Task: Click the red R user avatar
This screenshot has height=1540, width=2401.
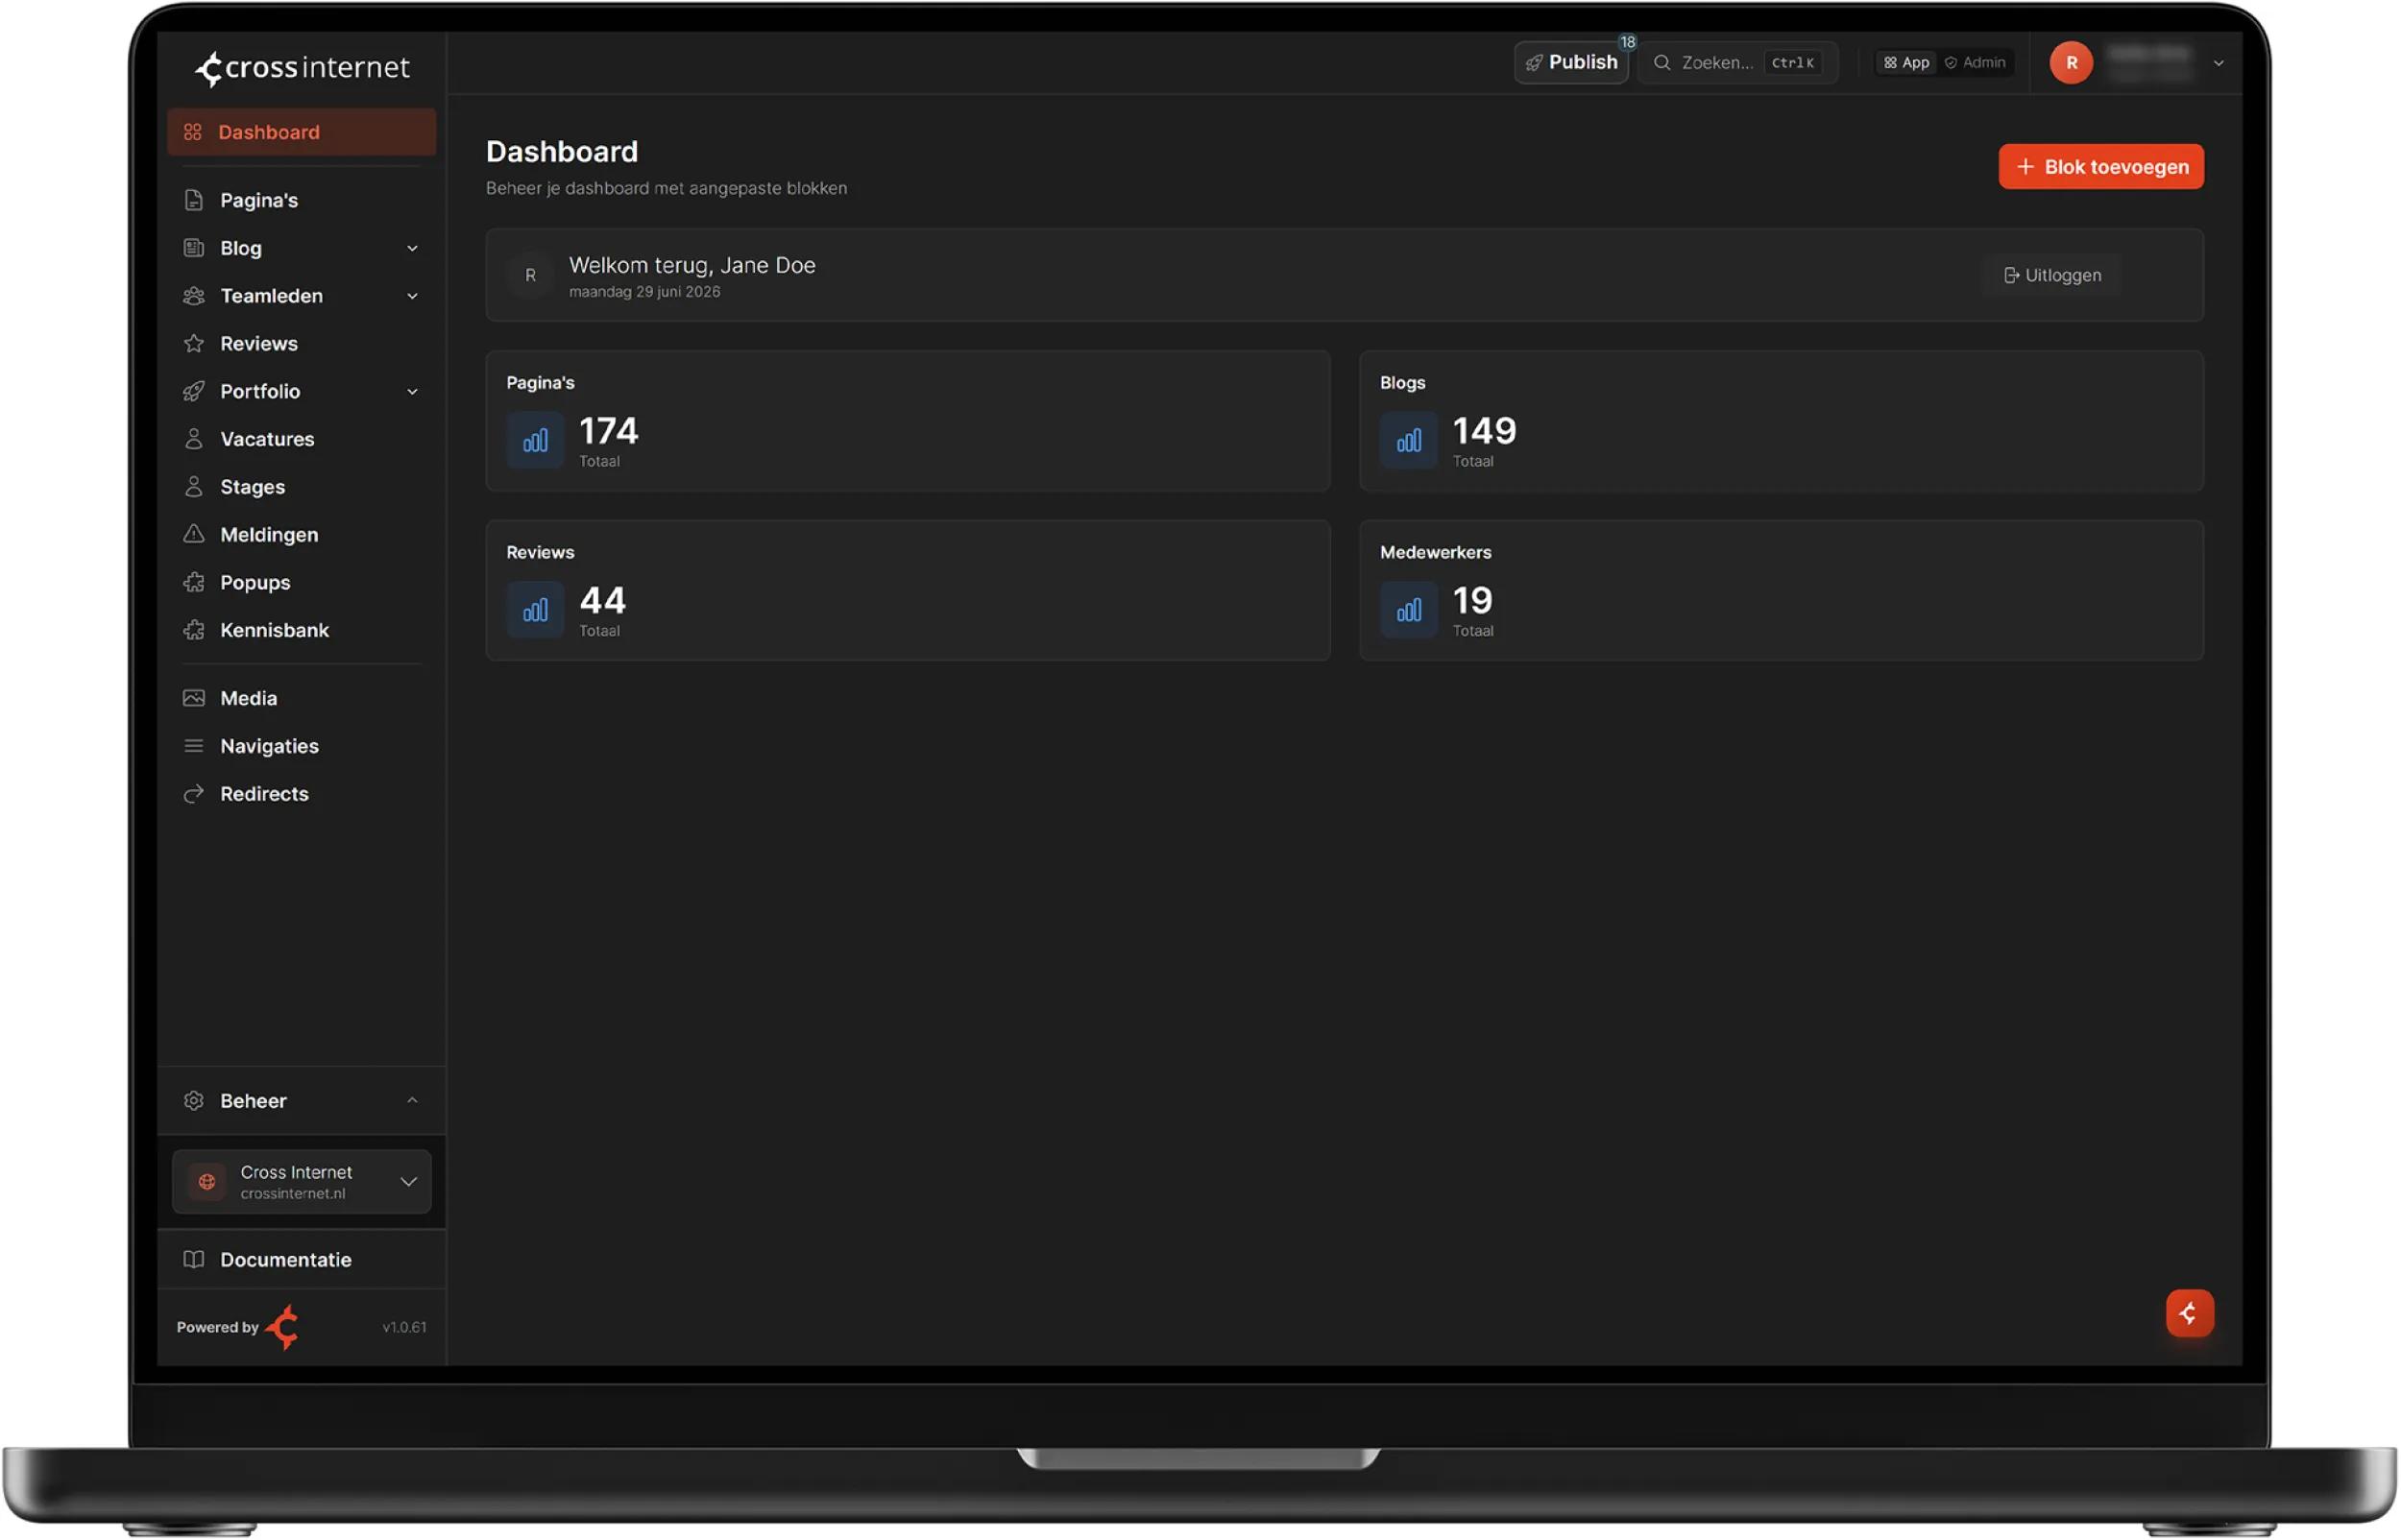Action: 2072,63
